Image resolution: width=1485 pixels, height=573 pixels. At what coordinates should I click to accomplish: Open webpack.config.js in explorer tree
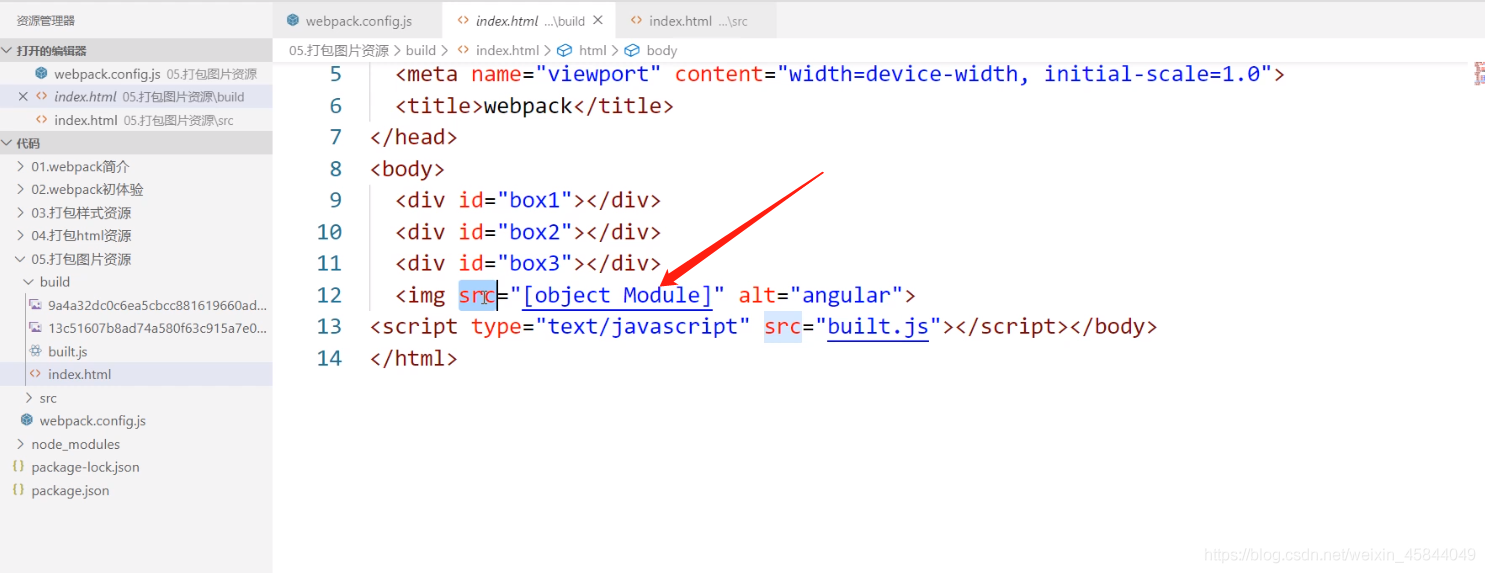[x=136, y=421]
